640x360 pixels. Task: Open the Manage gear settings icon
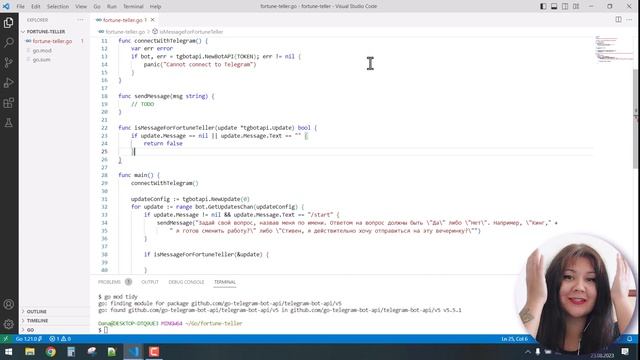tap(9, 324)
